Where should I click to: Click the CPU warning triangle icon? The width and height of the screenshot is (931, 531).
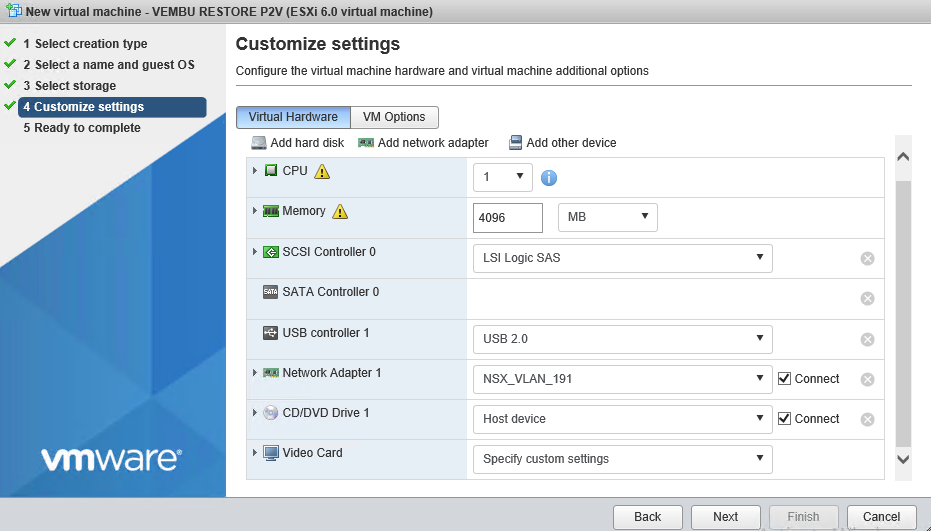322,172
